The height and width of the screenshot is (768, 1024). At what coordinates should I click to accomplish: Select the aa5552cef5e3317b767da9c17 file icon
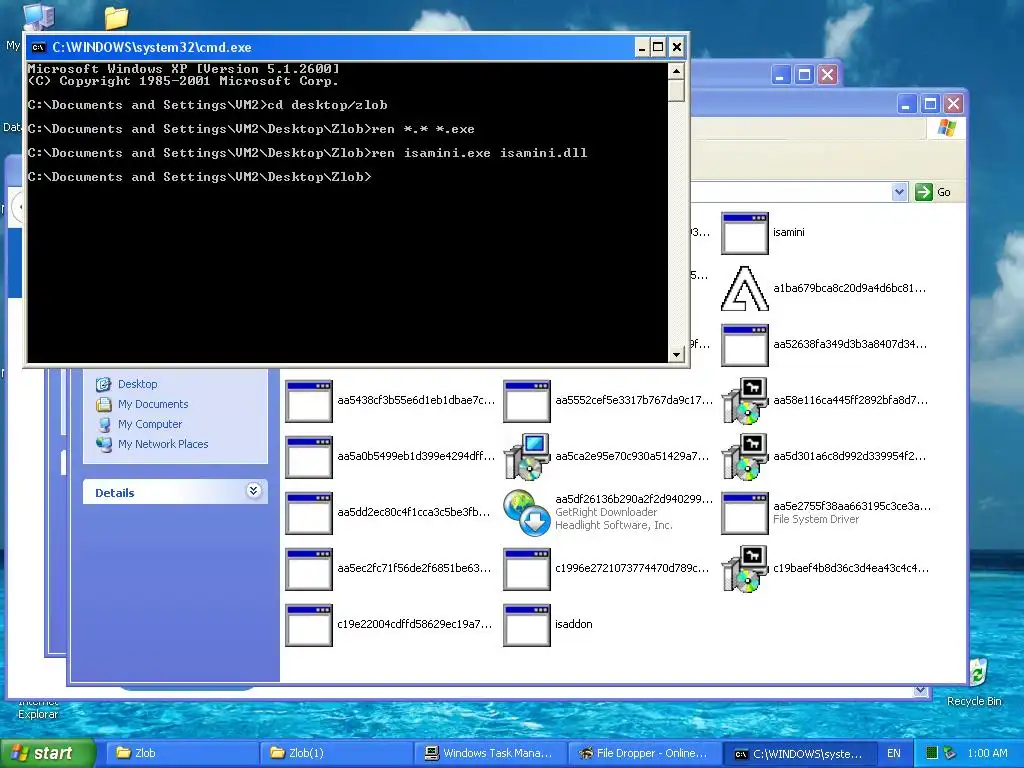tap(527, 401)
